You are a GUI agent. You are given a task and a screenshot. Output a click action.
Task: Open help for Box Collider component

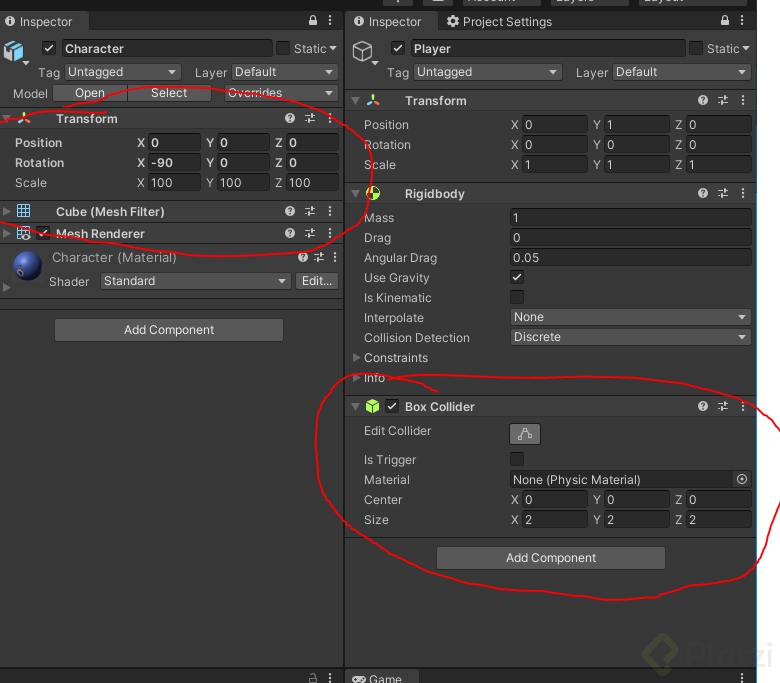(703, 406)
